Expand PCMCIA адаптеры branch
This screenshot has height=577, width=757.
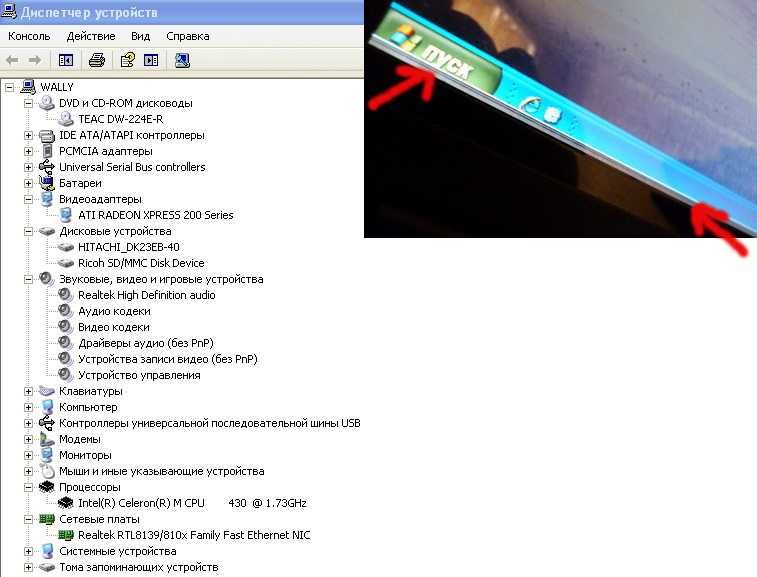point(28,151)
